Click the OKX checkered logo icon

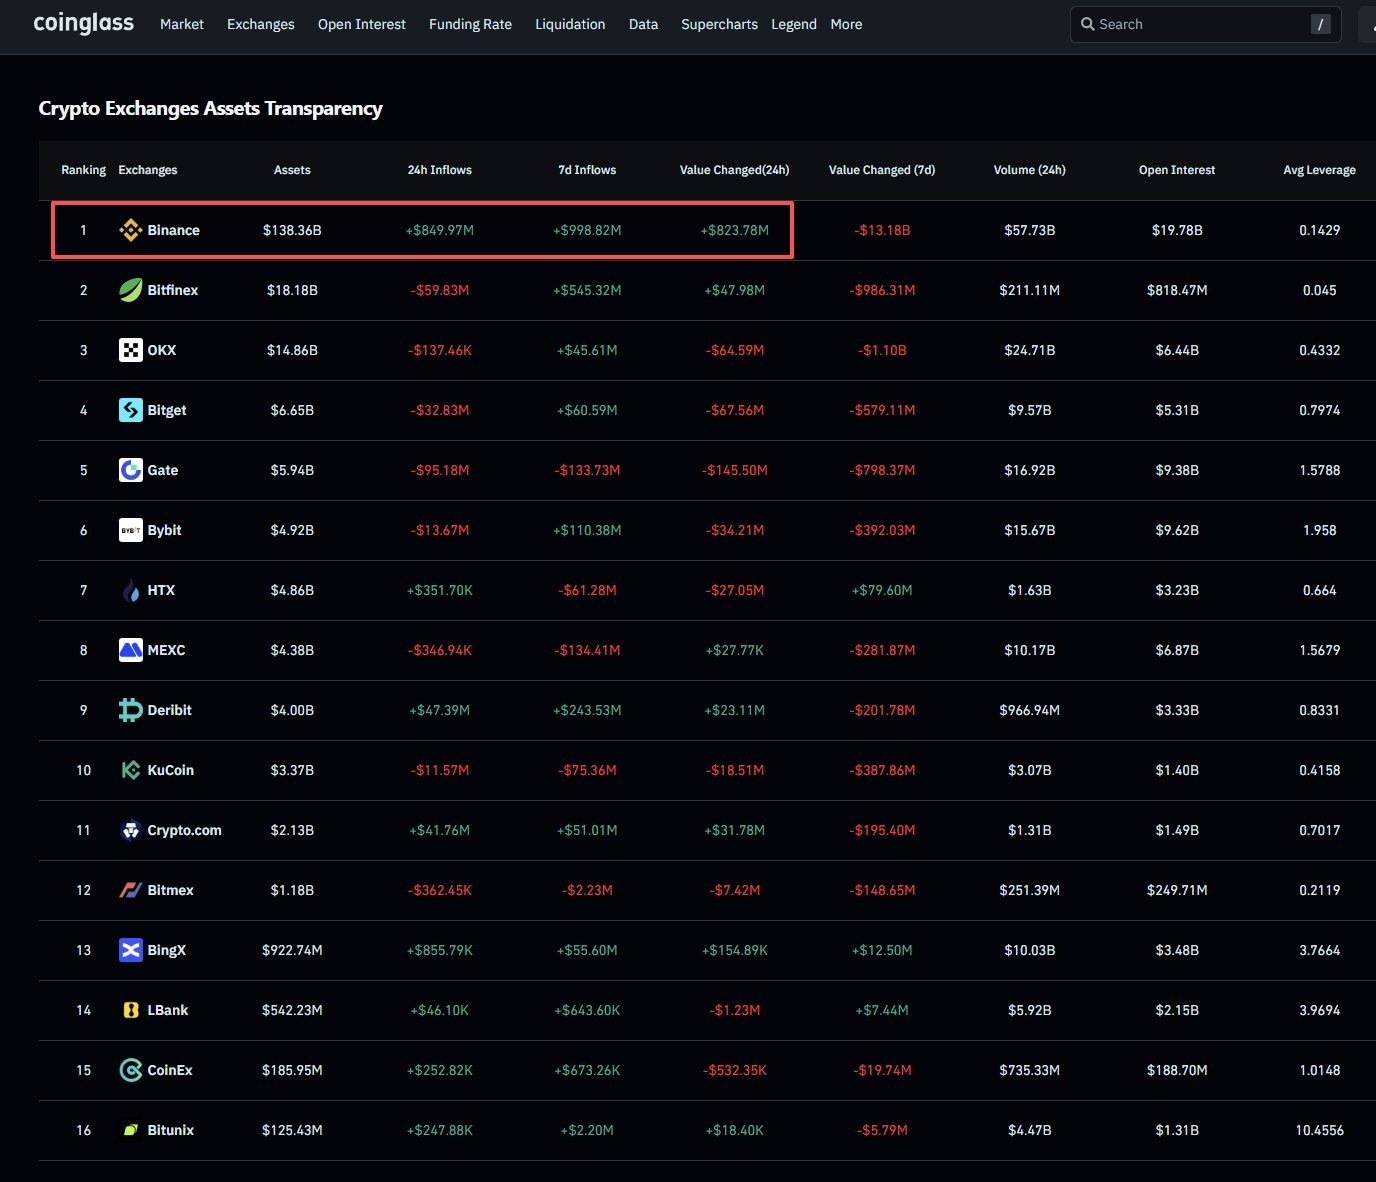coord(130,350)
